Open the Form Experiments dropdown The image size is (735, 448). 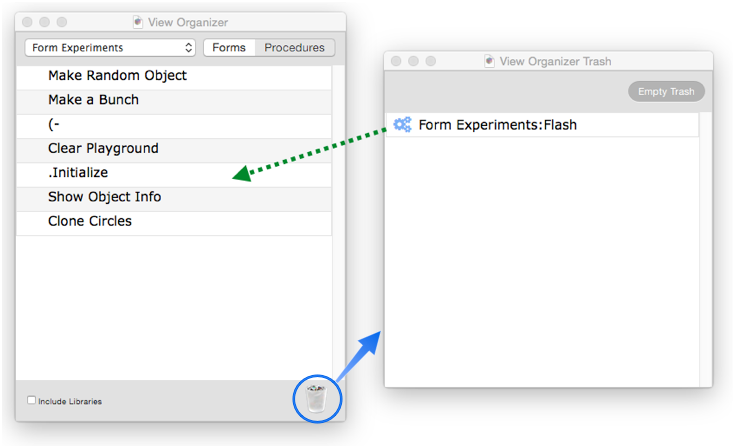(x=110, y=47)
